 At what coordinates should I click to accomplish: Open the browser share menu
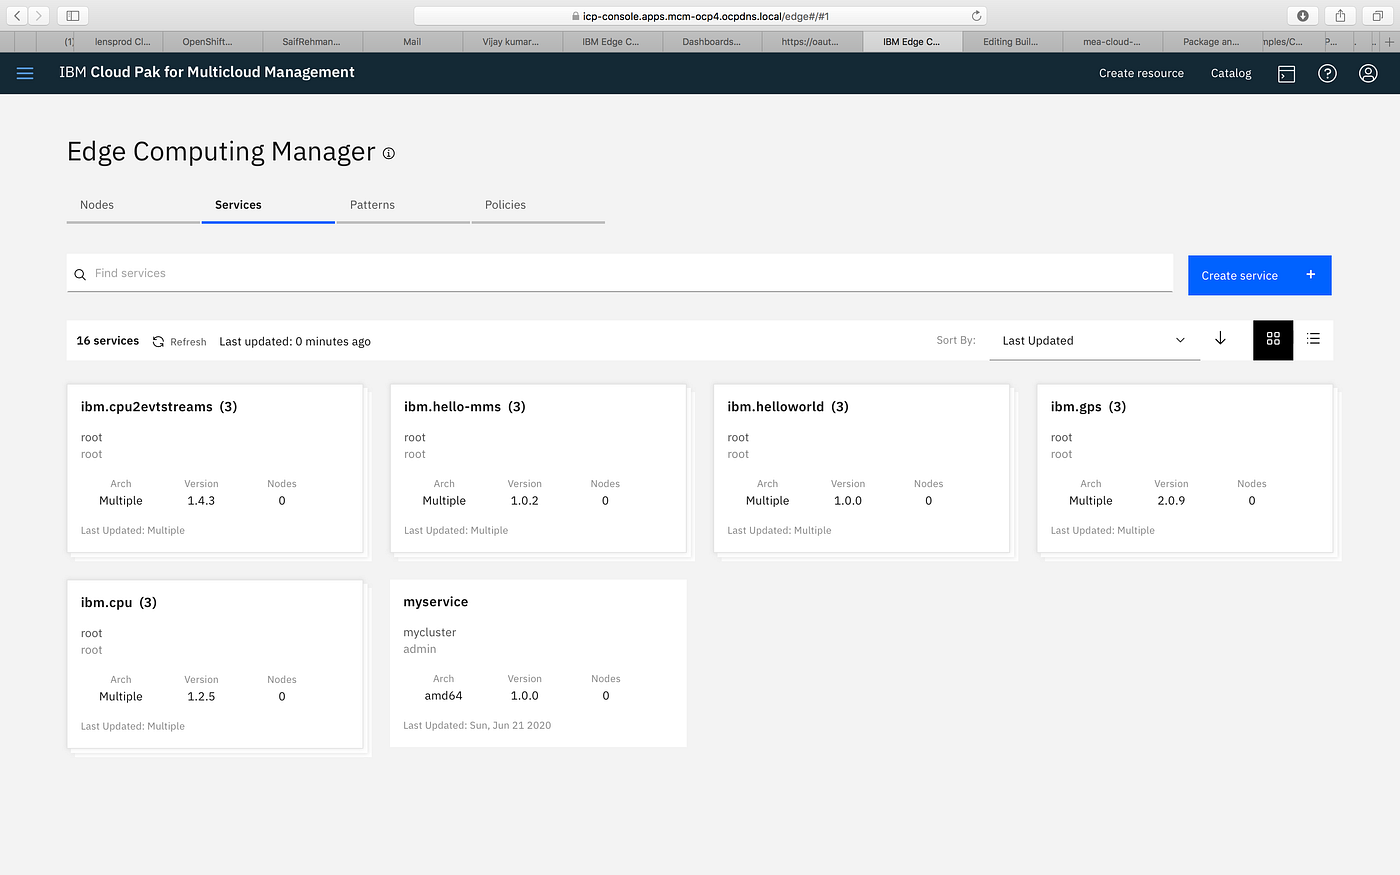1338,16
